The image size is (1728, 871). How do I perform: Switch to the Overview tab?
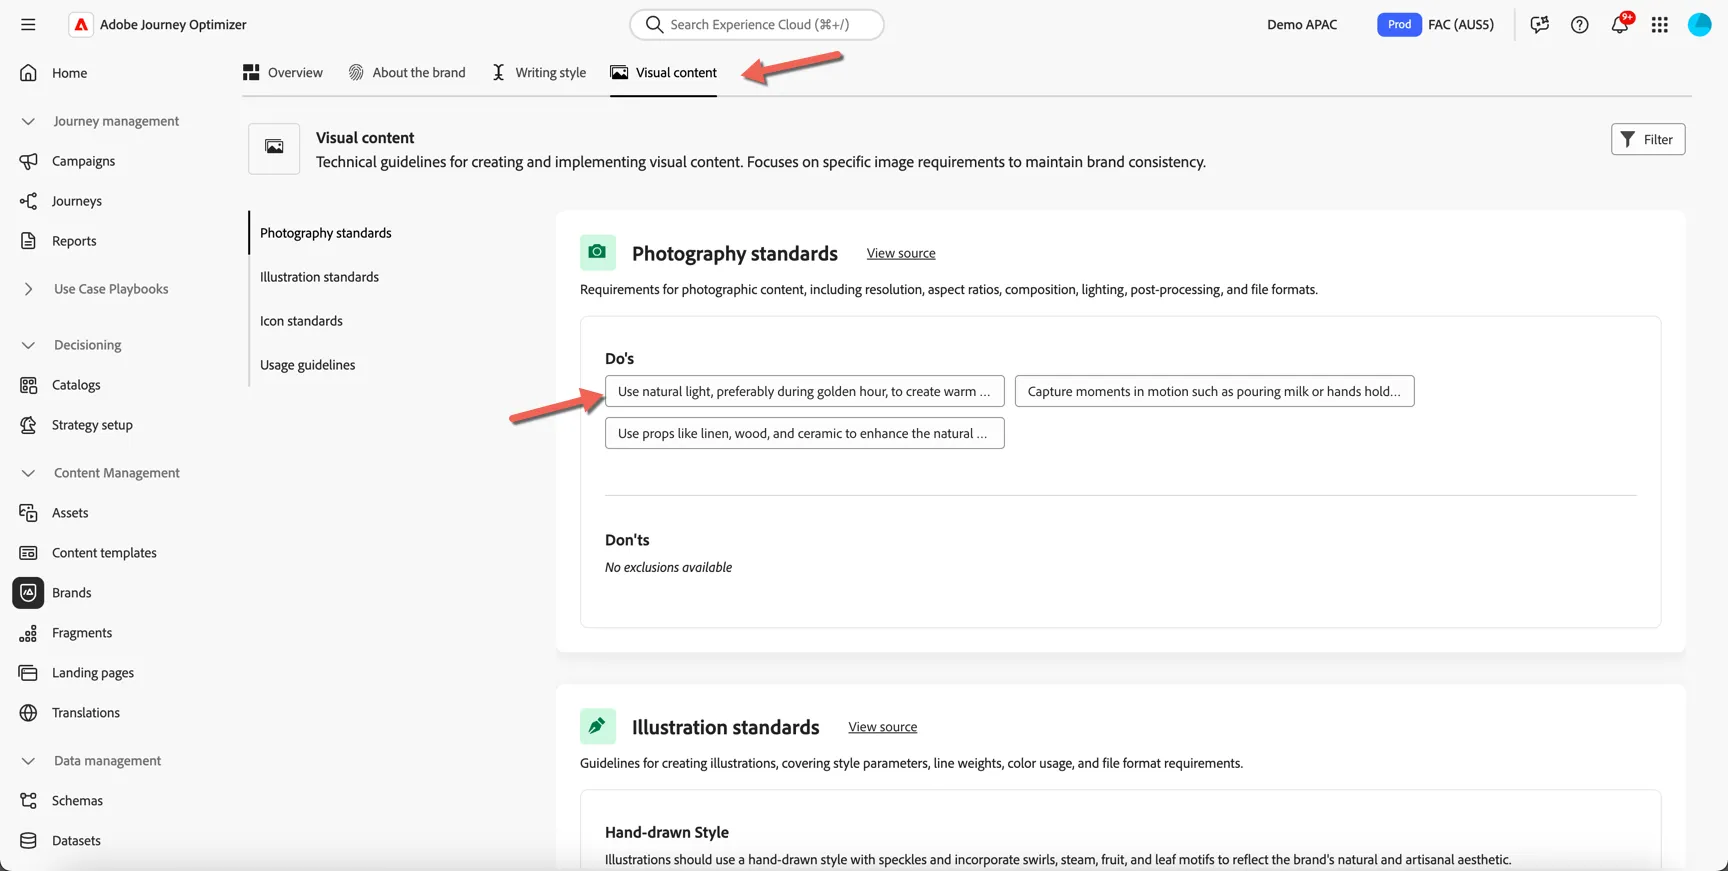point(283,72)
